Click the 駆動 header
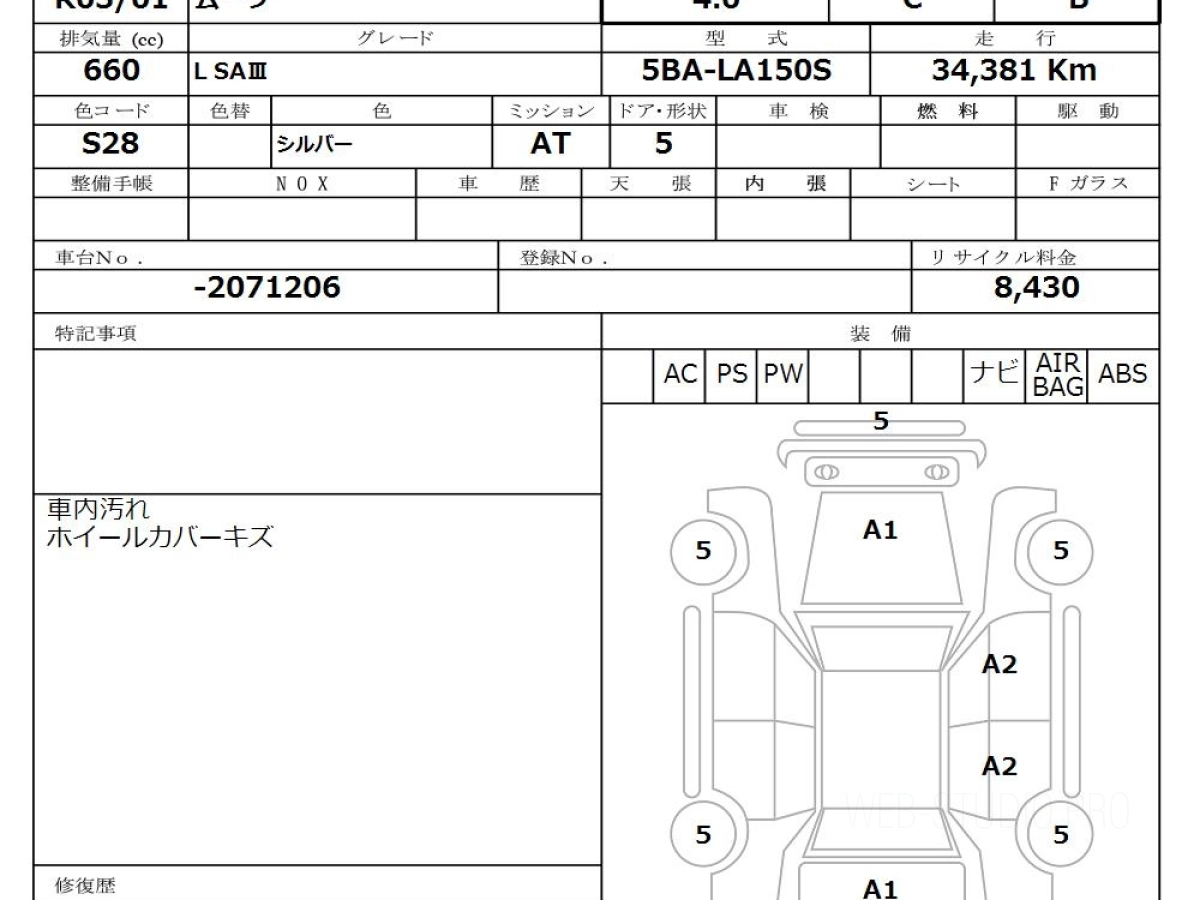The width and height of the screenshot is (1200, 900). click(1088, 111)
